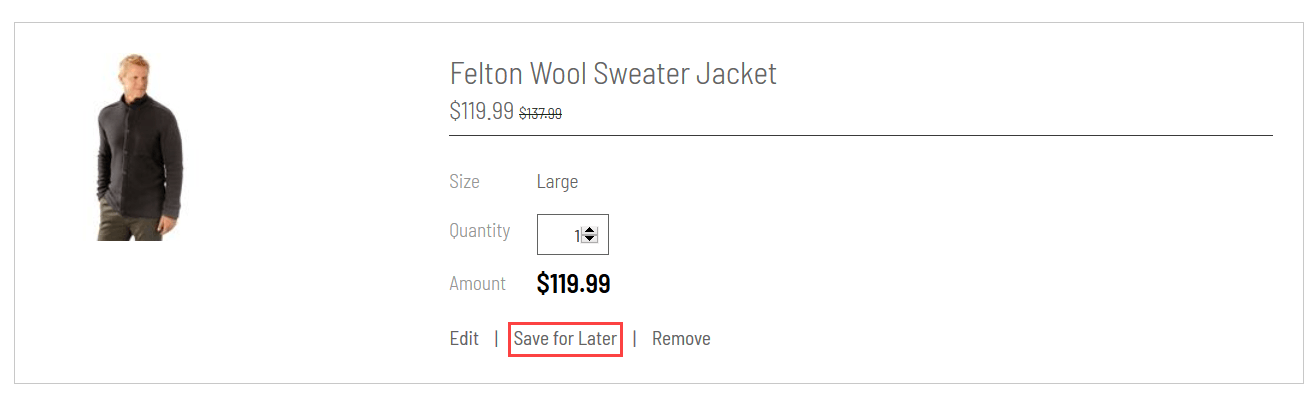Open the Felton Wool Sweater Jacket title

coord(613,73)
